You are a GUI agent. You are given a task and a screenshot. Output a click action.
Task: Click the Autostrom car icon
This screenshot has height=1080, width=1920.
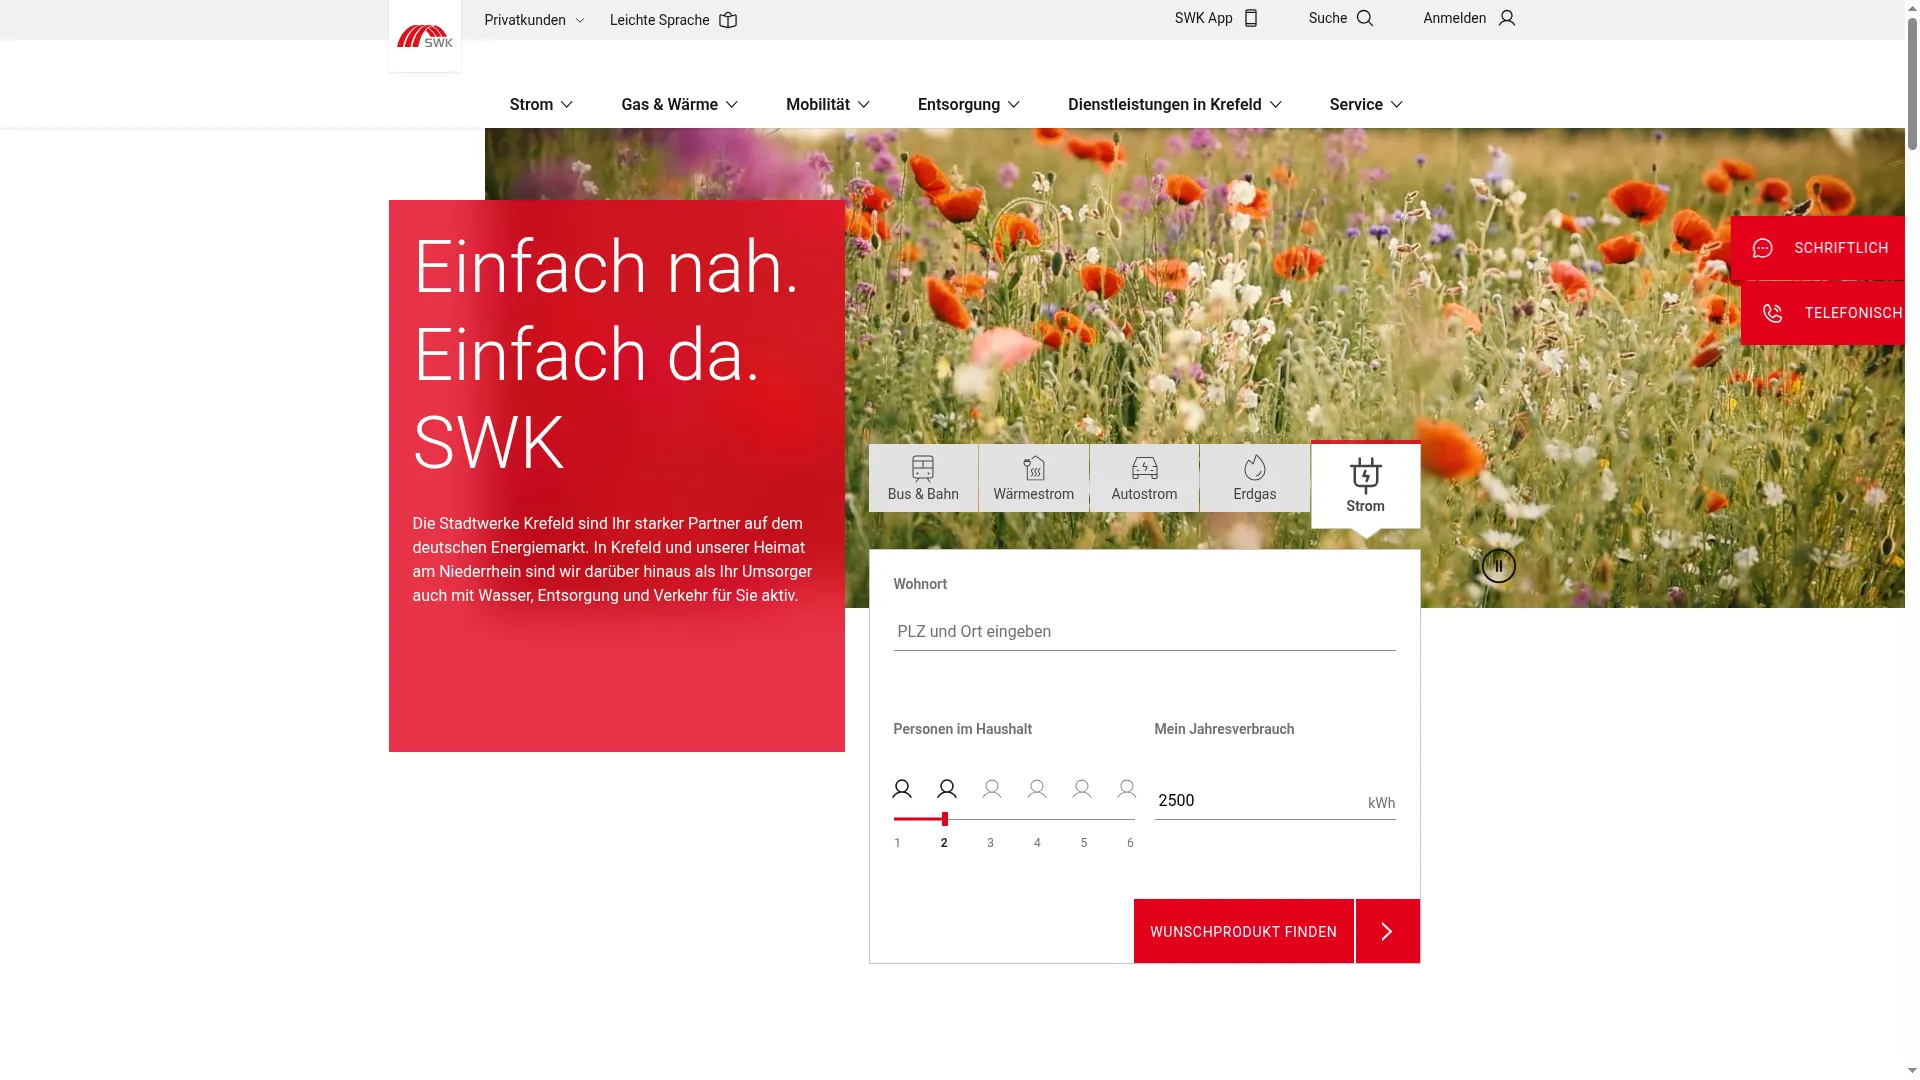coord(1145,468)
